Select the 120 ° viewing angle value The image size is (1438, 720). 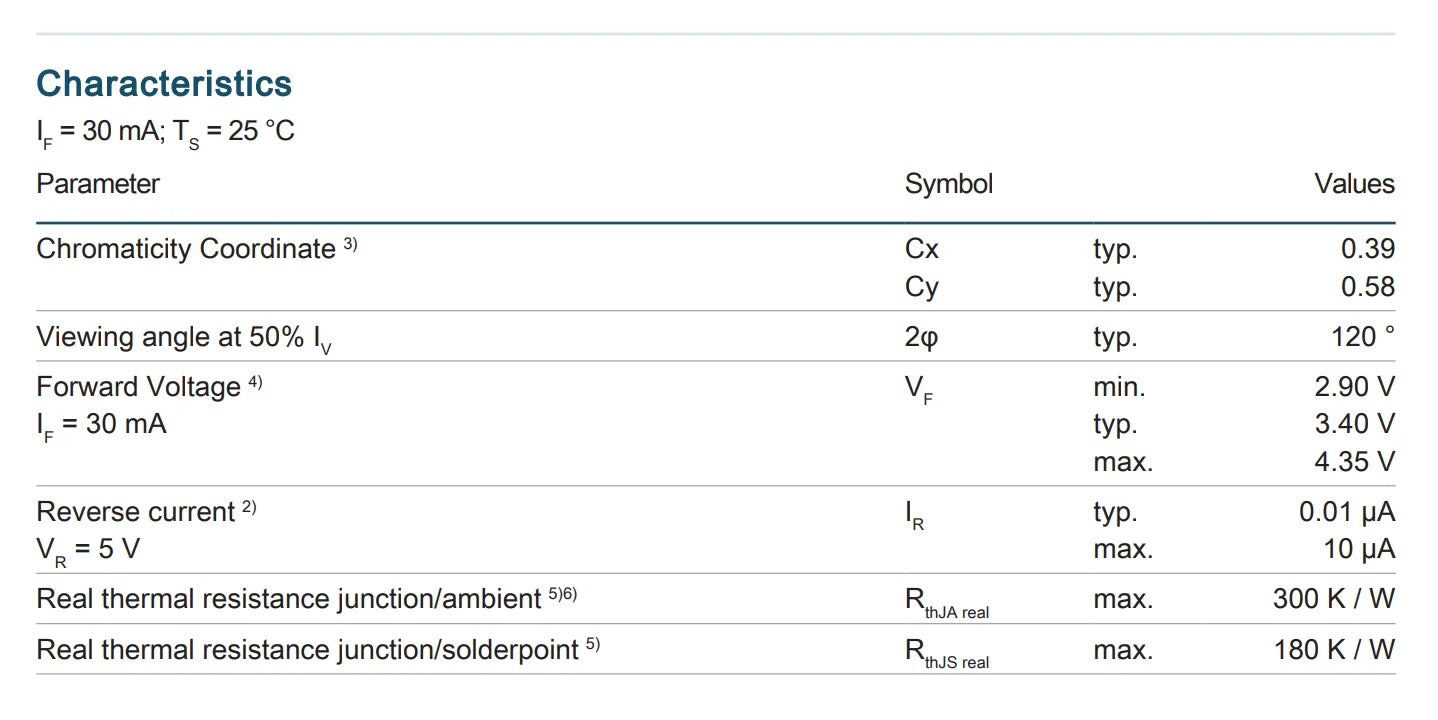coord(1362,337)
